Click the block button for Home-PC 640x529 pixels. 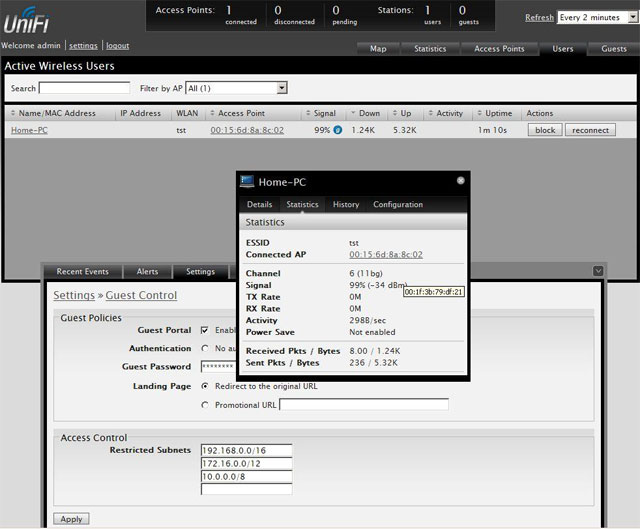point(545,130)
